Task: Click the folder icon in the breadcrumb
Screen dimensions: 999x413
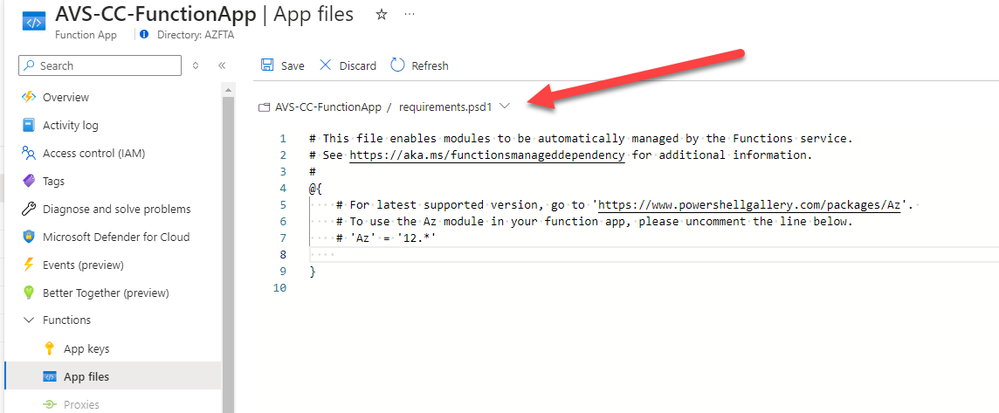Action: [264, 107]
